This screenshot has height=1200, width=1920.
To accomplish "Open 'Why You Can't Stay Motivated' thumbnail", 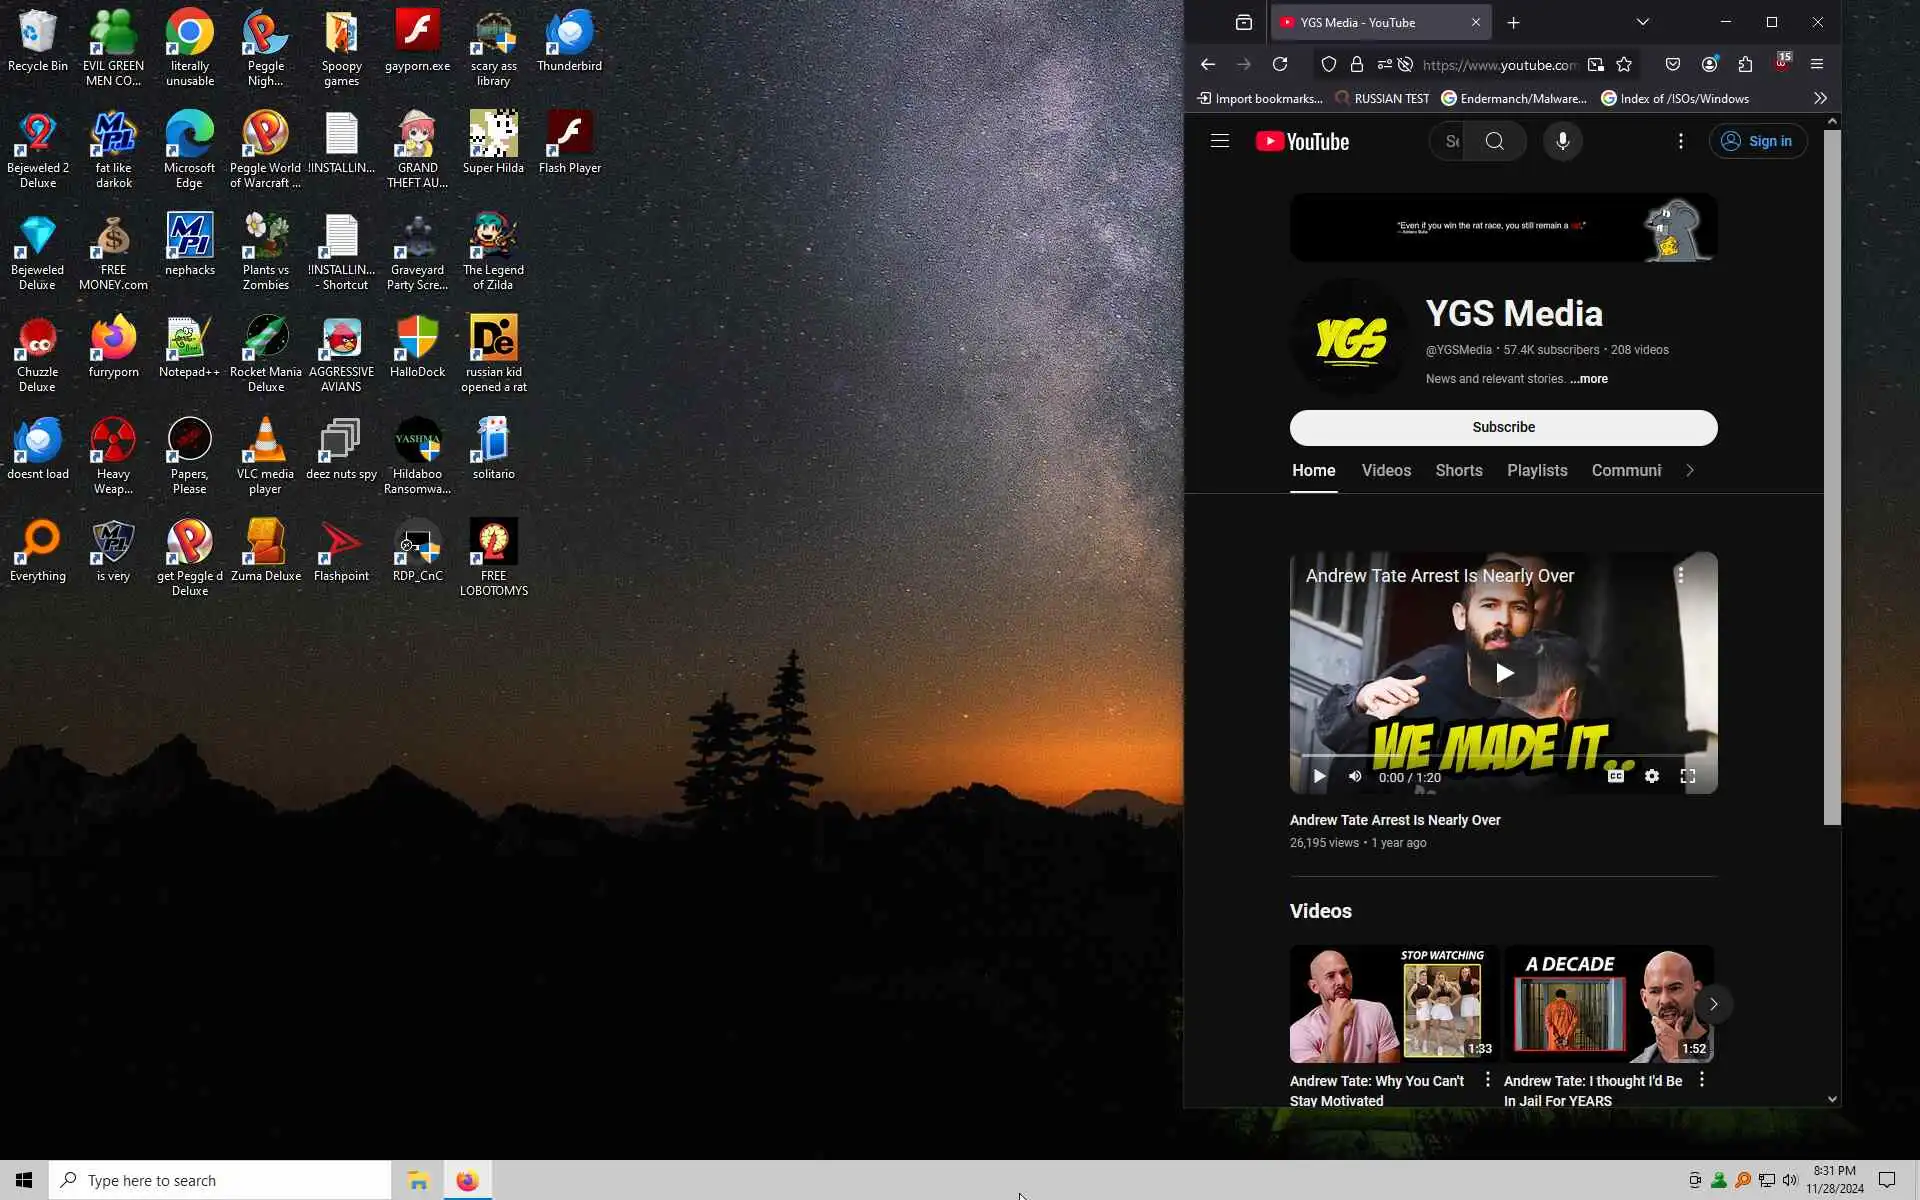I will pos(1394,1004).
